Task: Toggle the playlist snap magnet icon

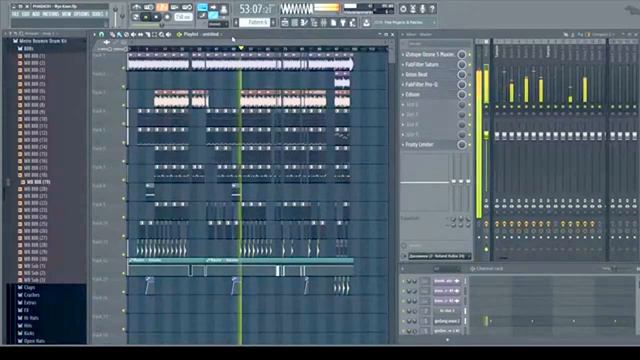Action: click(102, 34)
